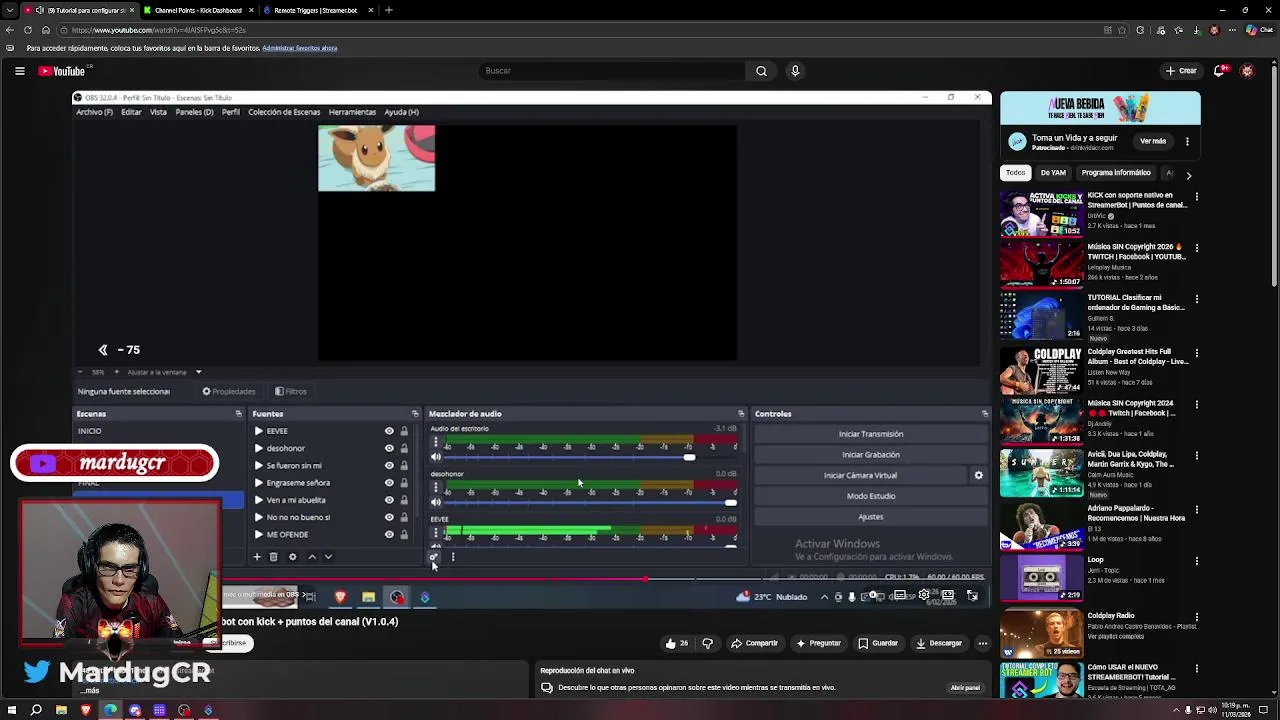This screenshot has height=720, width=1280.
Task: Hide the No no no bueno si source
Action: [389, 517]
